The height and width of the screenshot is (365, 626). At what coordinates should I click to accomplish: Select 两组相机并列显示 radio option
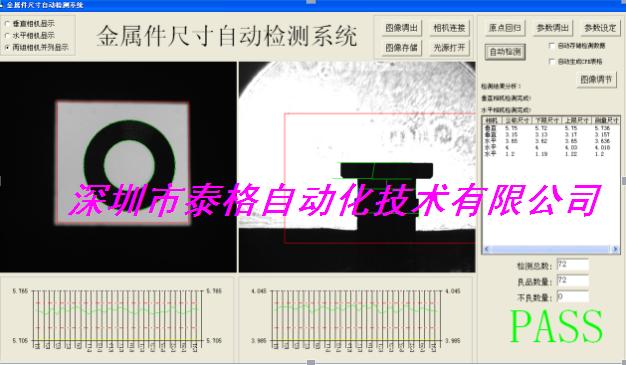point(7,47)
